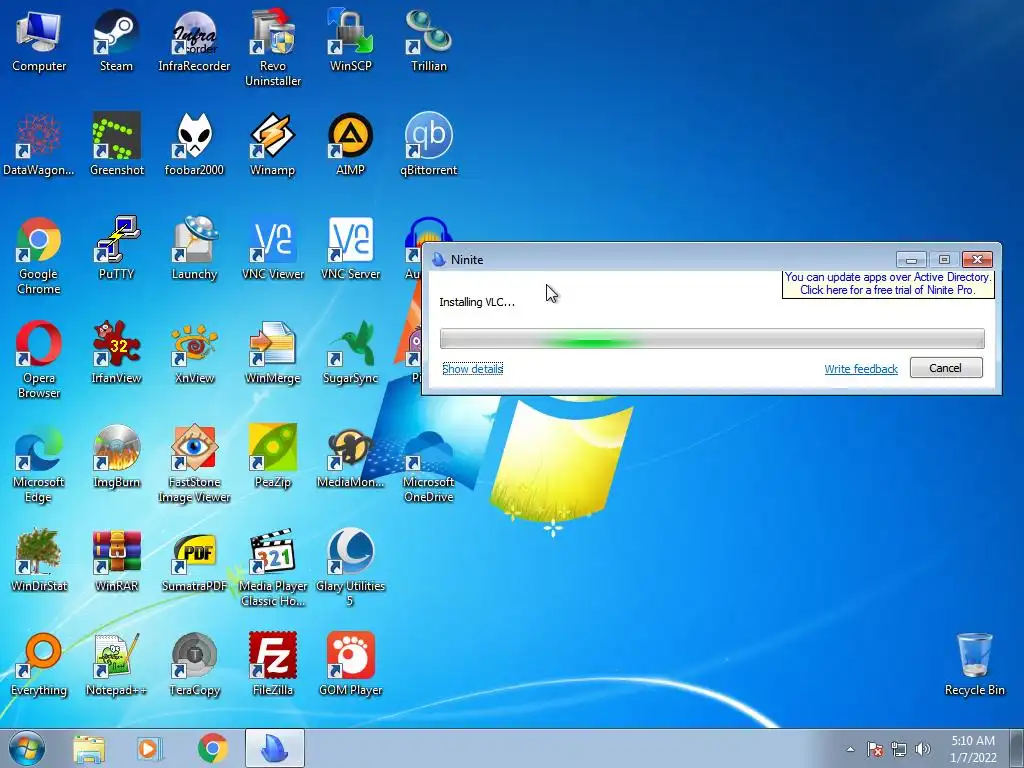
Task: Select the InfraRecorder shortcut
Action: pos(194,41)
